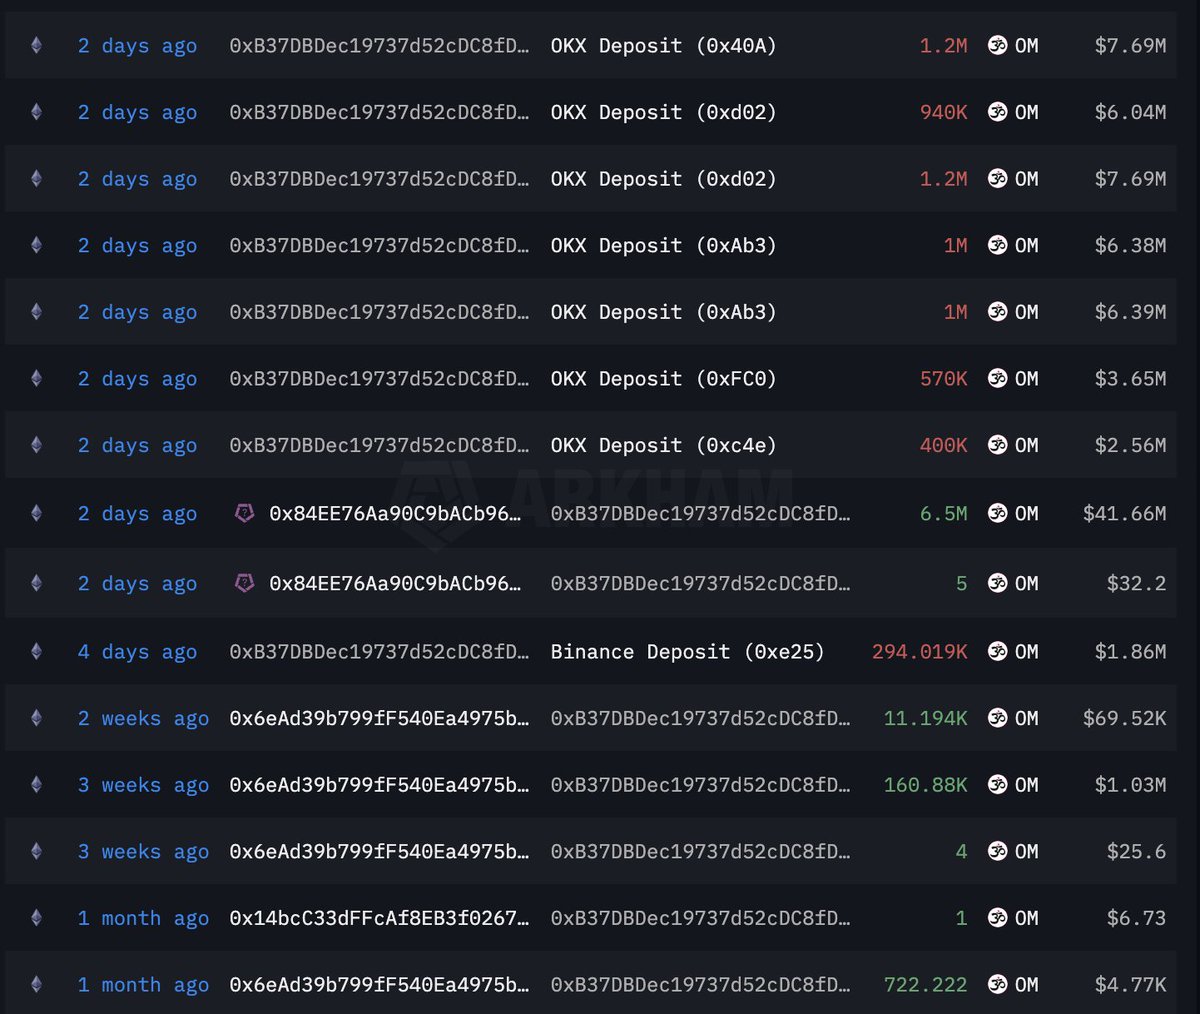Open sender 0x6eAd39b799fF540Ea4975b in the 11.194K row
1200x1014 pixels.
(379, 718)
